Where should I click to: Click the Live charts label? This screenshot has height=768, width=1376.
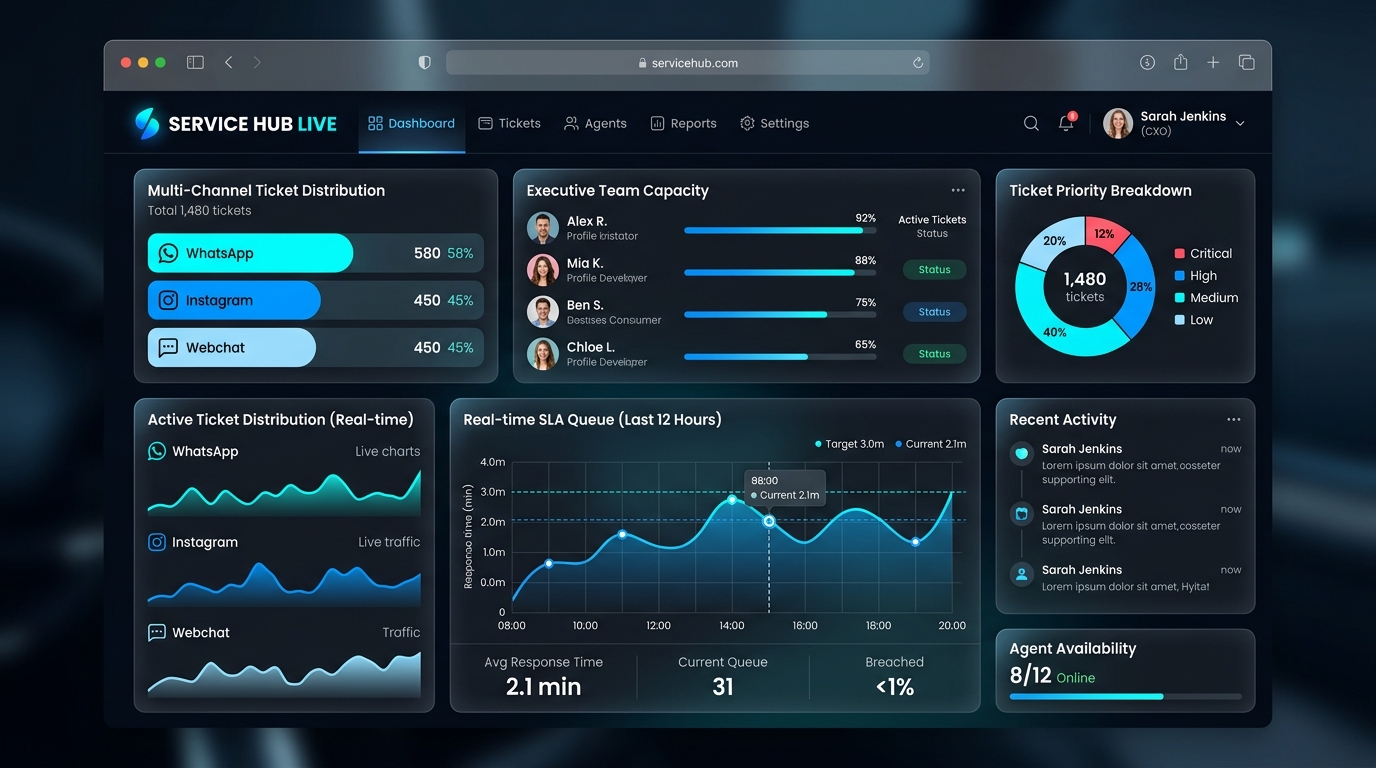388,451
